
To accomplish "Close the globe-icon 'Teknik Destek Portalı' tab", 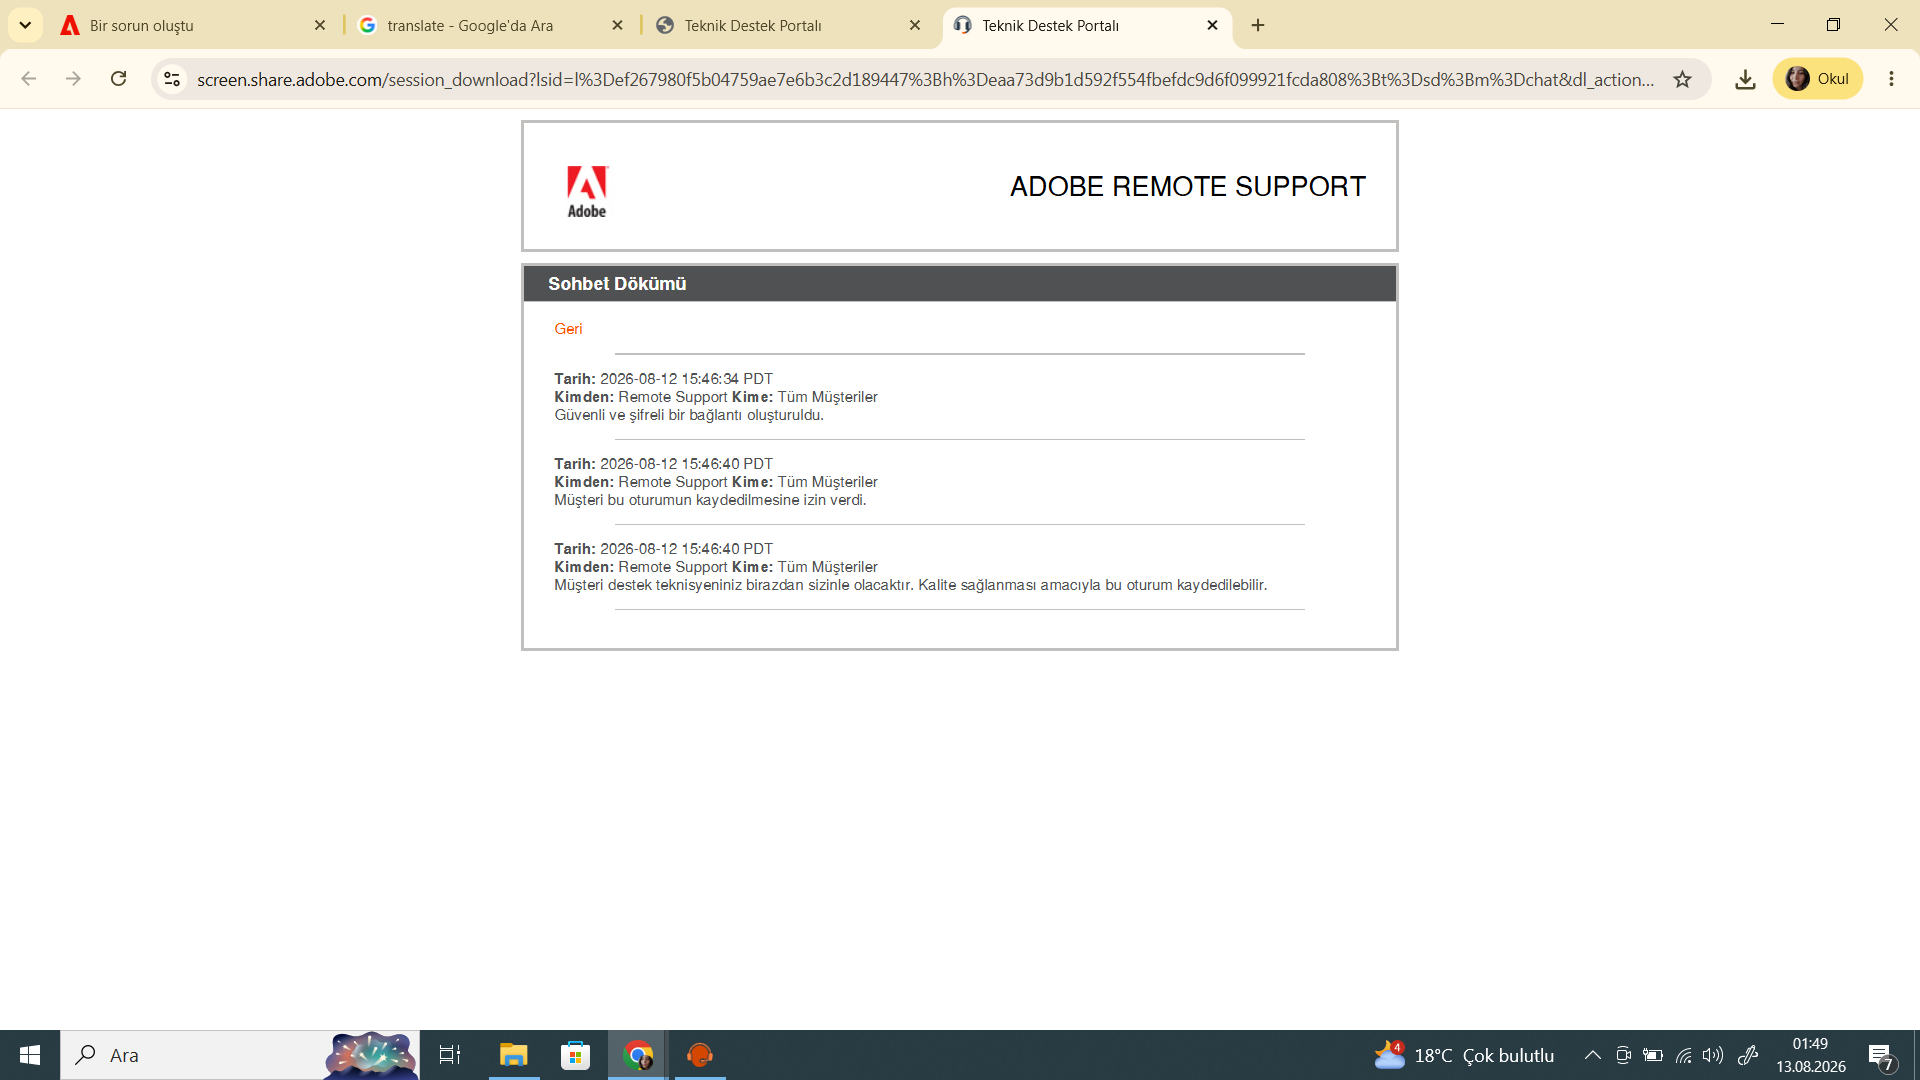I will 915,25.
